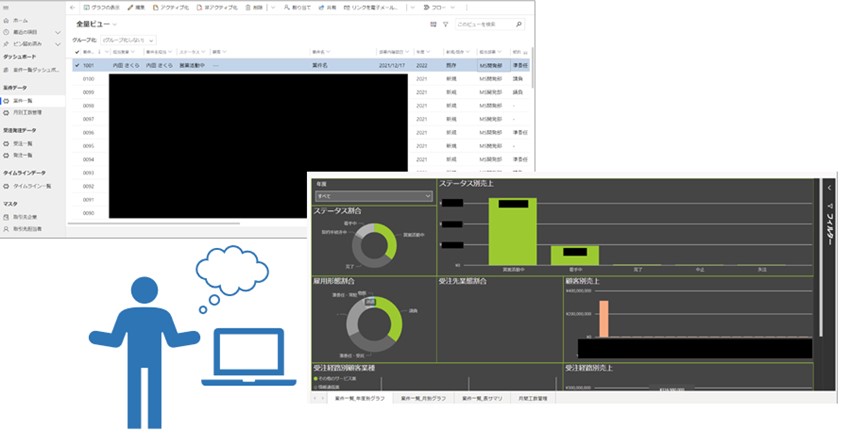Click the view search input field

(487, 24)
